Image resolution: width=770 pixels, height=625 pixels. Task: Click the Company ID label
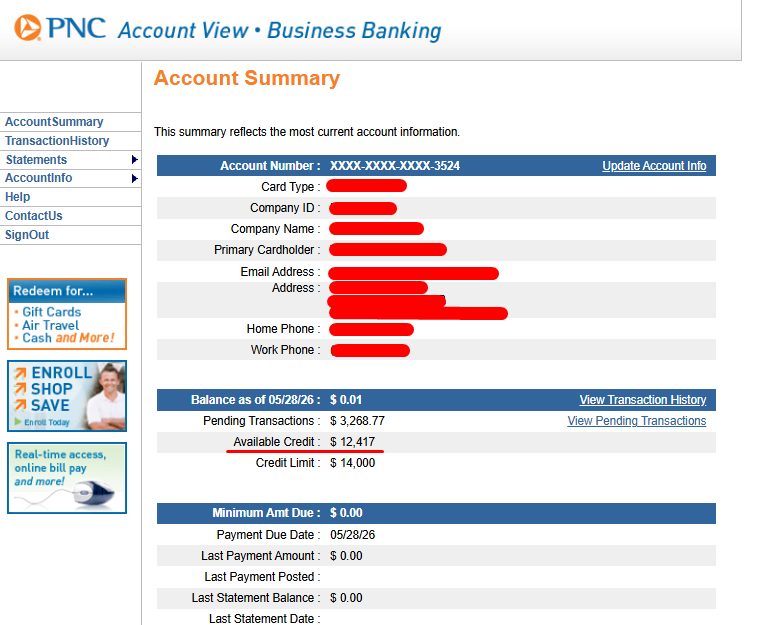click(x=285, y=208)
